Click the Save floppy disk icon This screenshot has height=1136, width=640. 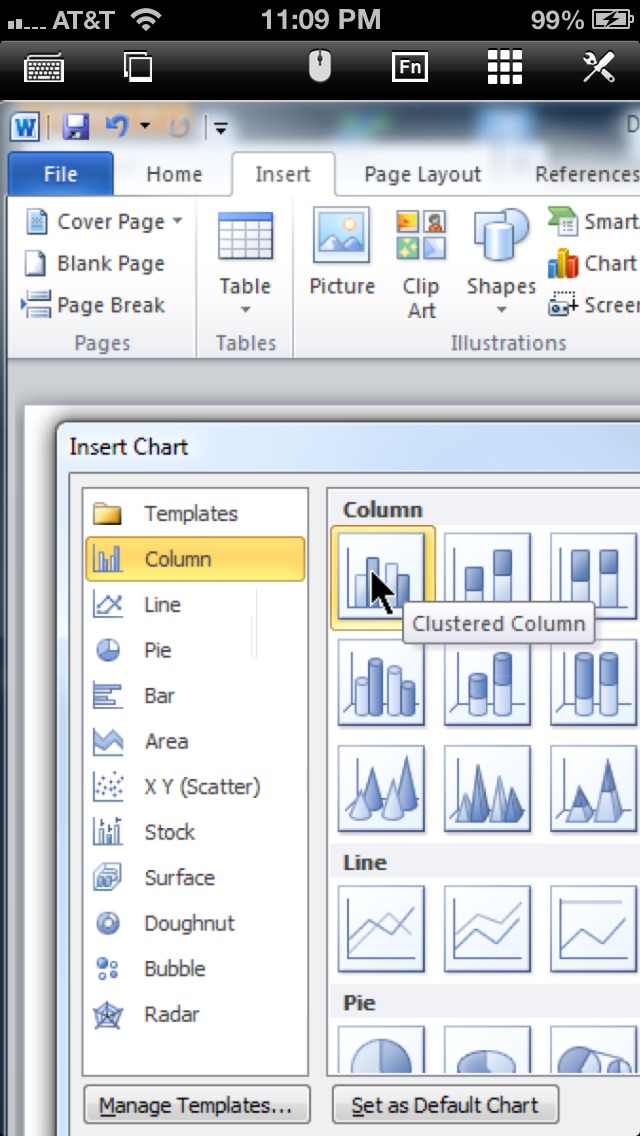[x=75, y=128]
